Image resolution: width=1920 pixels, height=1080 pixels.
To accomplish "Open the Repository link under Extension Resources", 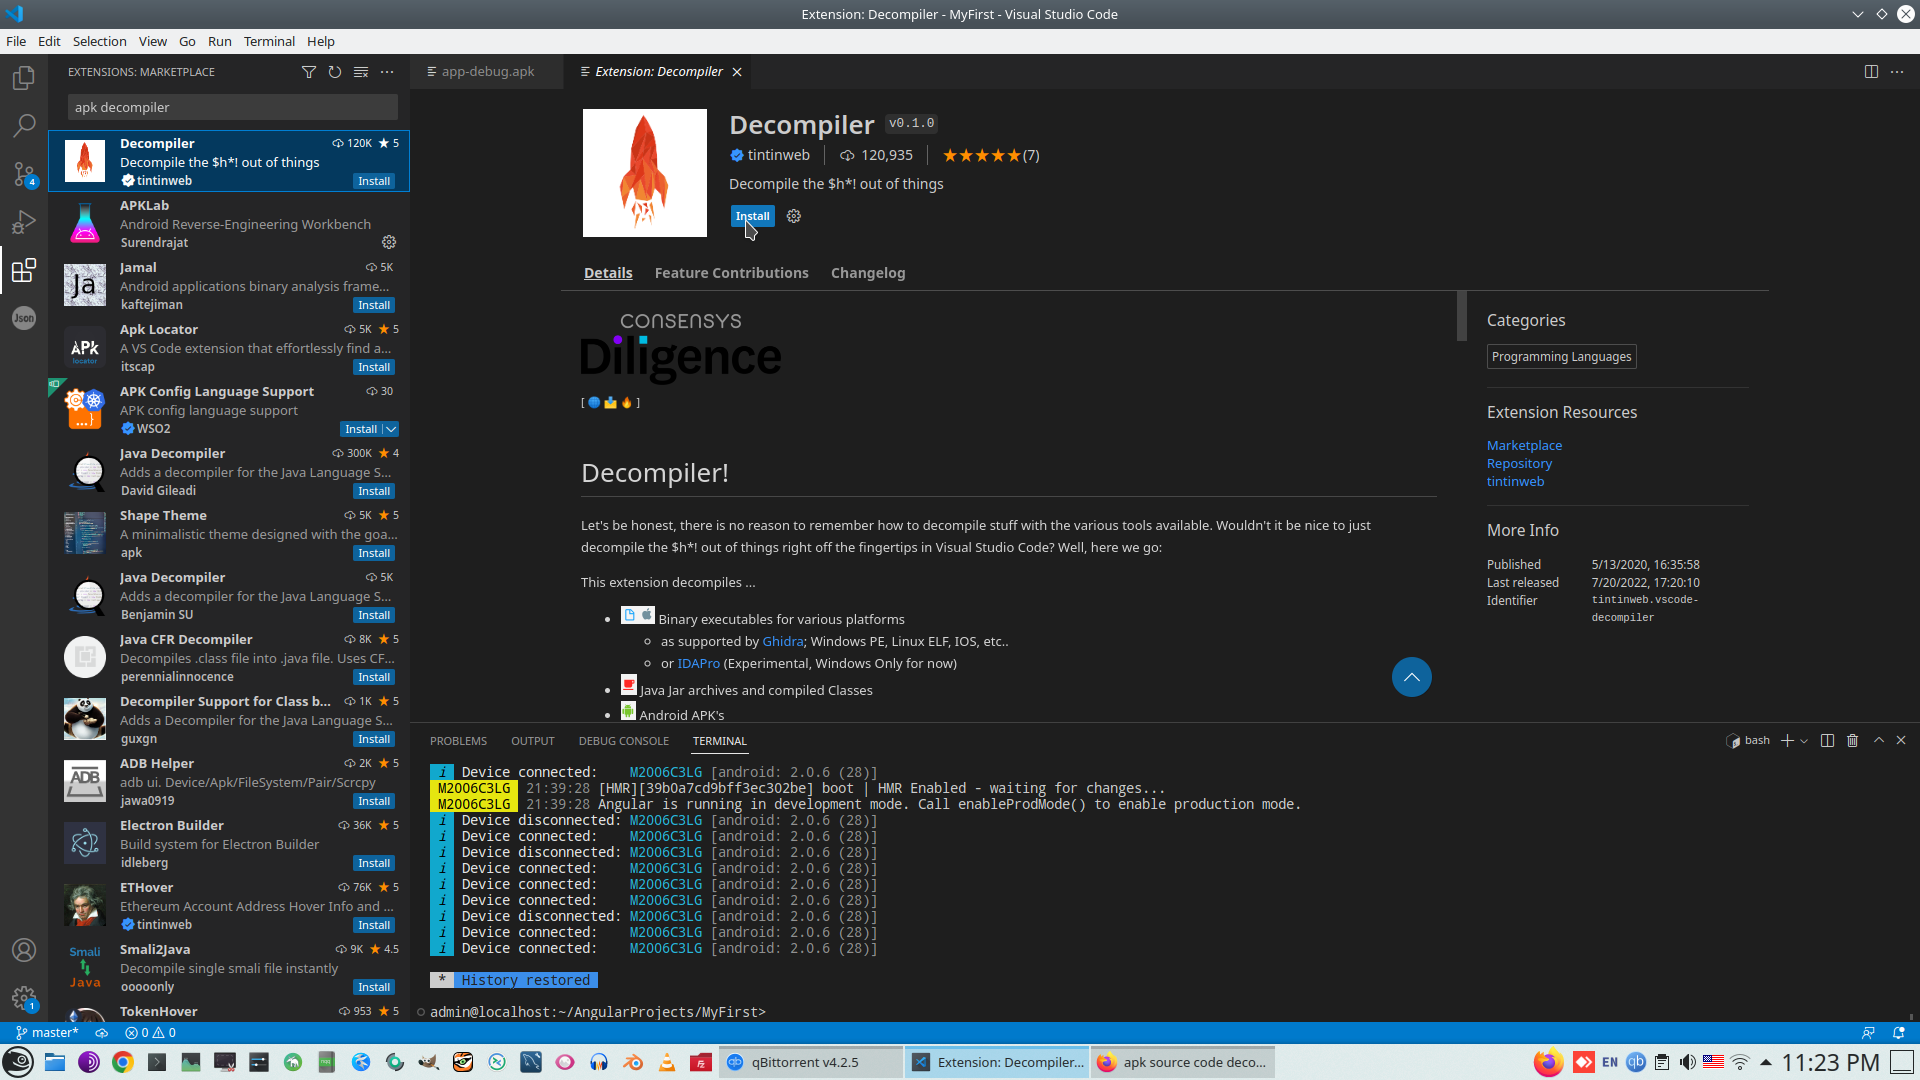I will (x=1519, y=463).
